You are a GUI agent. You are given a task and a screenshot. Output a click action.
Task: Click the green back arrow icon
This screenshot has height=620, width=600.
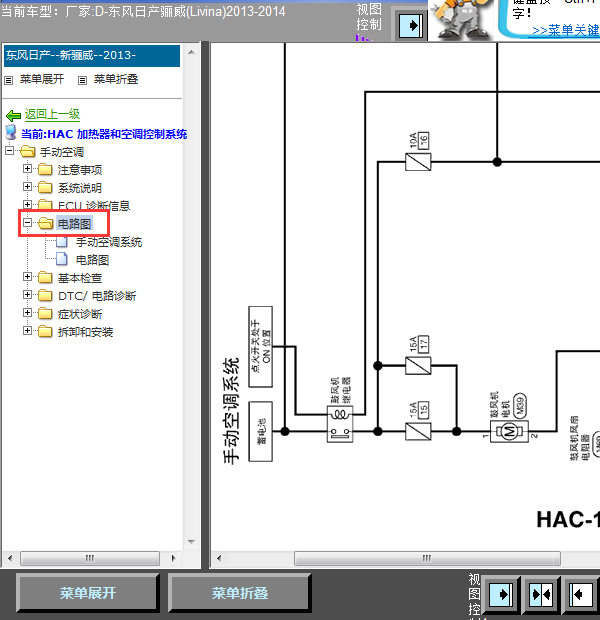[13, 116]
